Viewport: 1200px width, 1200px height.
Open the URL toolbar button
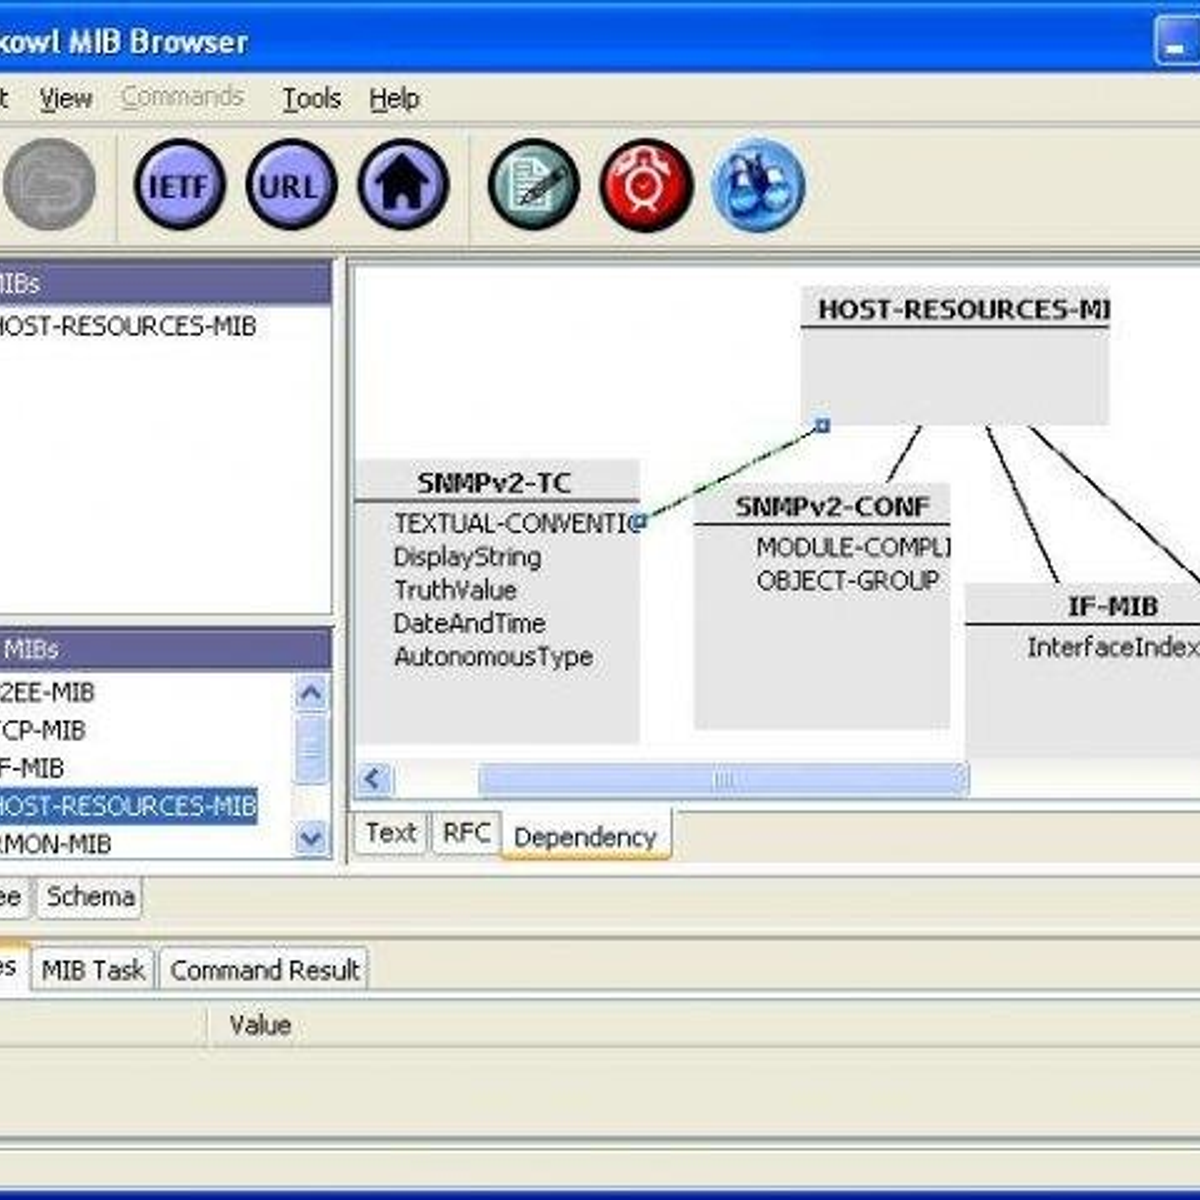[x=291, y=185]
